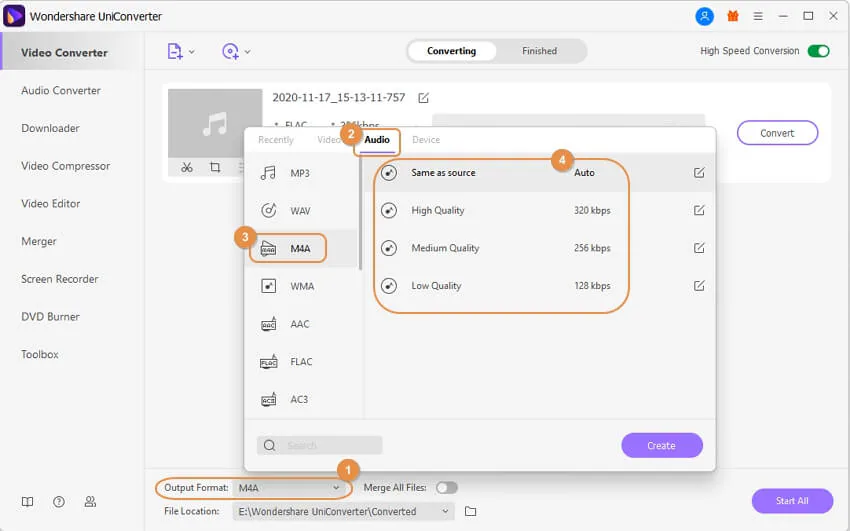Select WAV format
850x531 pixels.
tap(301, 211)
